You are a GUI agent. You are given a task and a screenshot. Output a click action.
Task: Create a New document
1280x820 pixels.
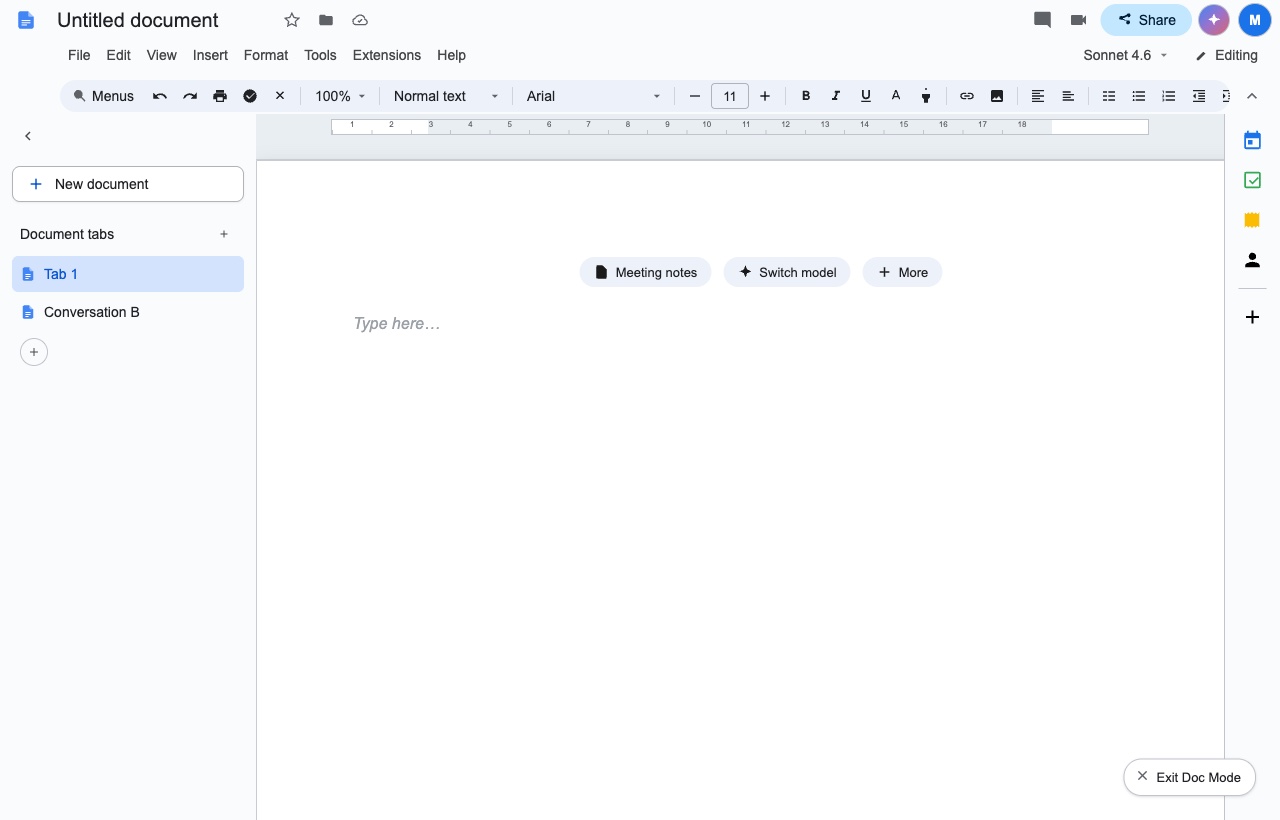(128, 184)
